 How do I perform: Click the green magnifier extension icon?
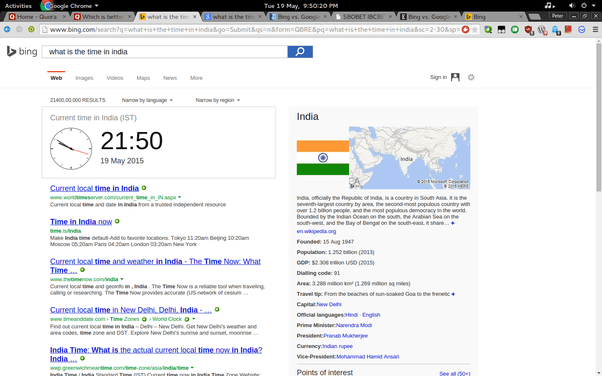tap(488, 30)
